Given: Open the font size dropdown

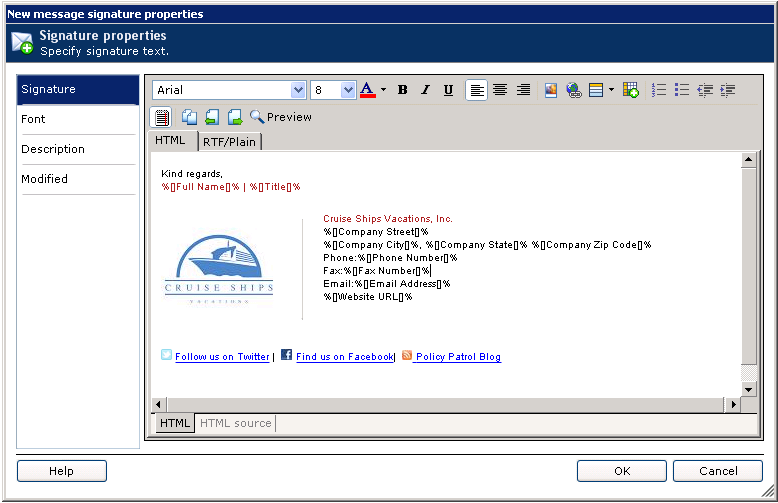Looking at the screenshot, I should 348,90.
